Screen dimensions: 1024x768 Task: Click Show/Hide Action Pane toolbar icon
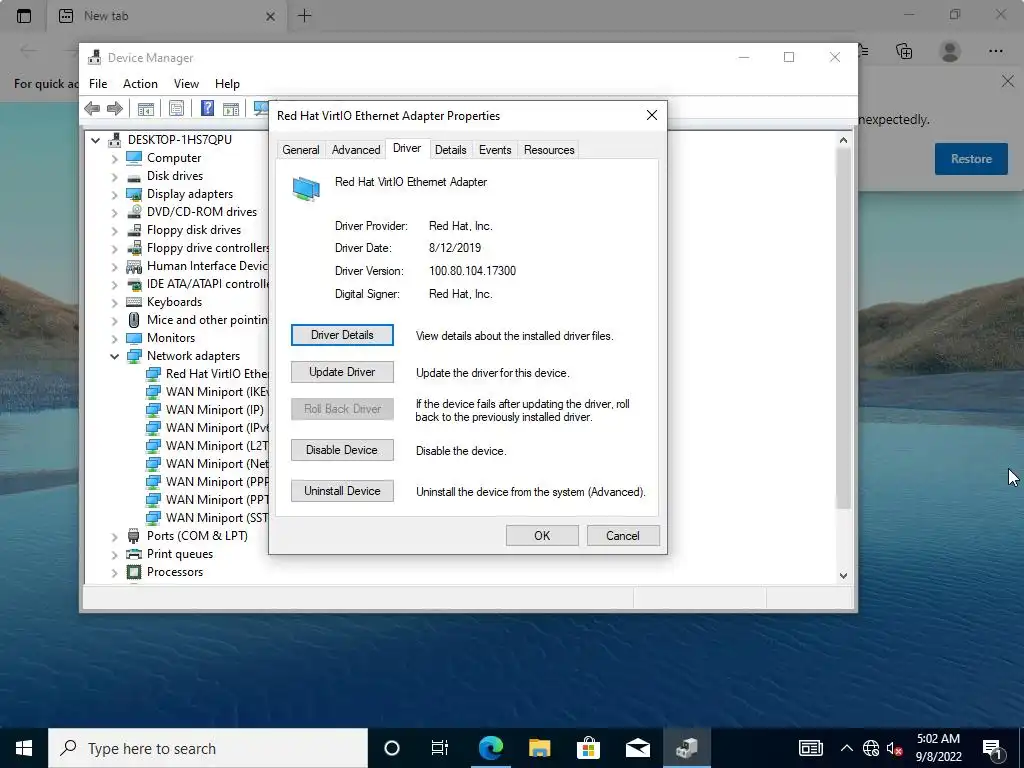click(x=231, y=108)
